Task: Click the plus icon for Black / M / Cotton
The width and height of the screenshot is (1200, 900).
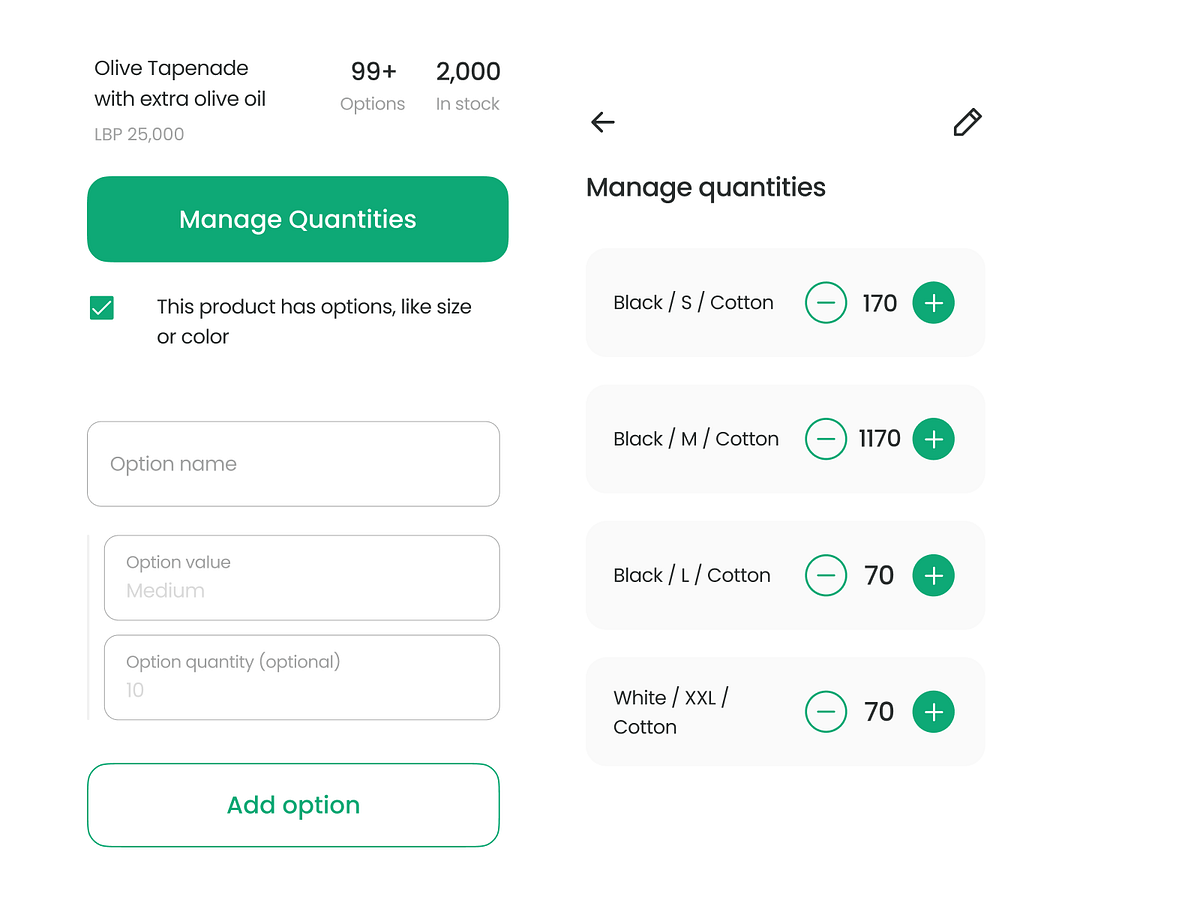Action: [933, 438]
